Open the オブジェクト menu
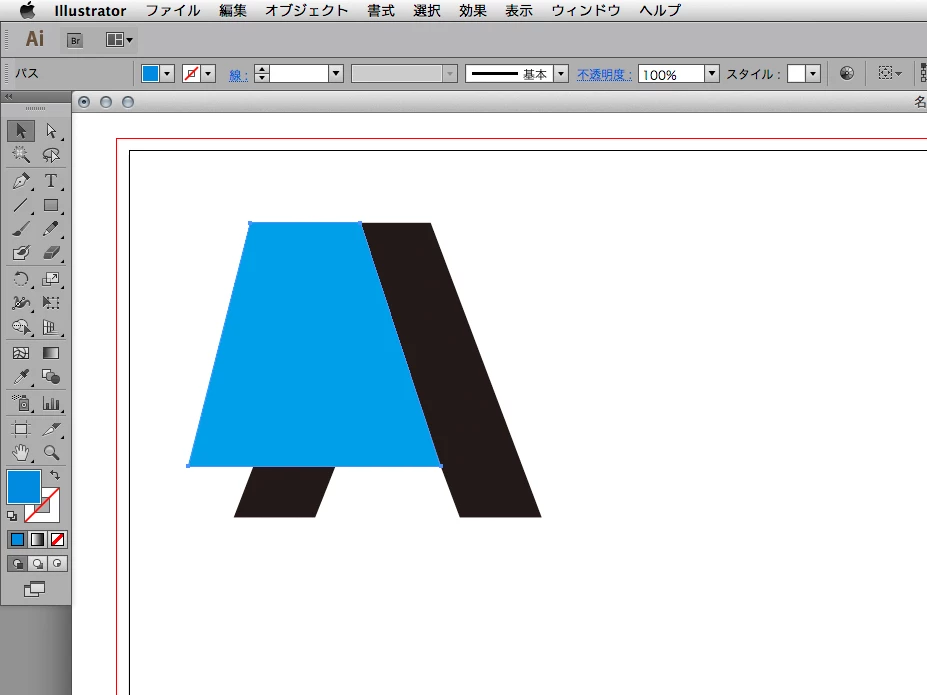 tap(306, 11)
